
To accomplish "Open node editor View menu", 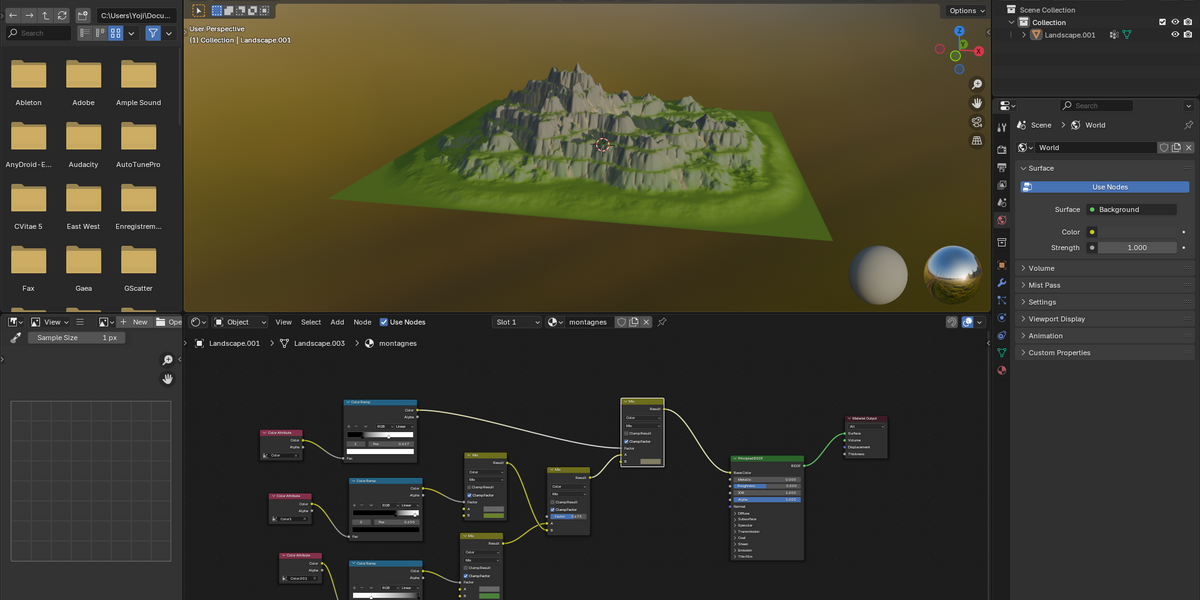I will click(x=284, y=322).
